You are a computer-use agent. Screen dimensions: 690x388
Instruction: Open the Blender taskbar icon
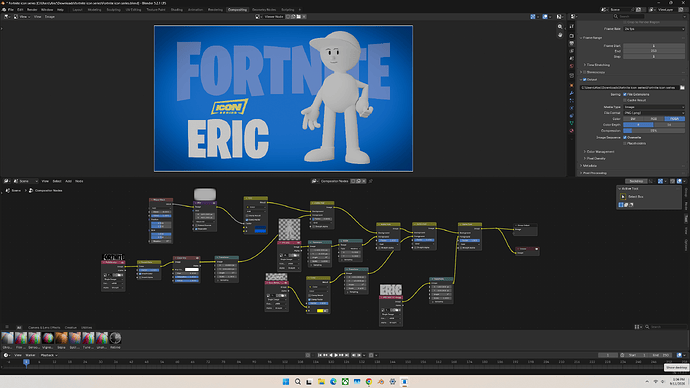(x=381, y=381)
